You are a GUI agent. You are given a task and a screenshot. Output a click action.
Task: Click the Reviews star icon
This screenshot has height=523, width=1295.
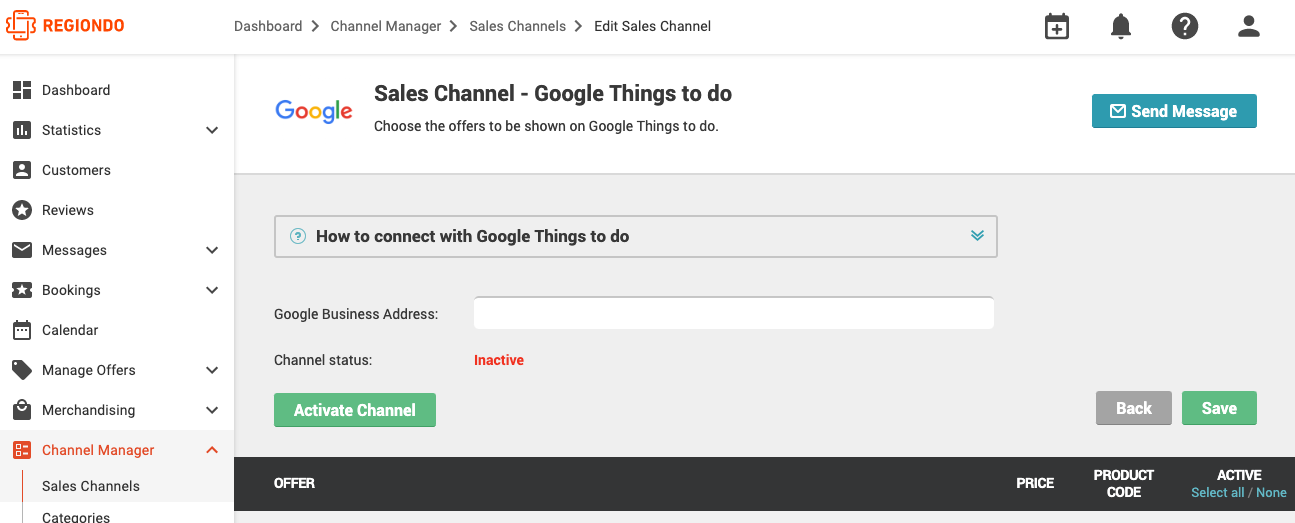pos(22,210)
